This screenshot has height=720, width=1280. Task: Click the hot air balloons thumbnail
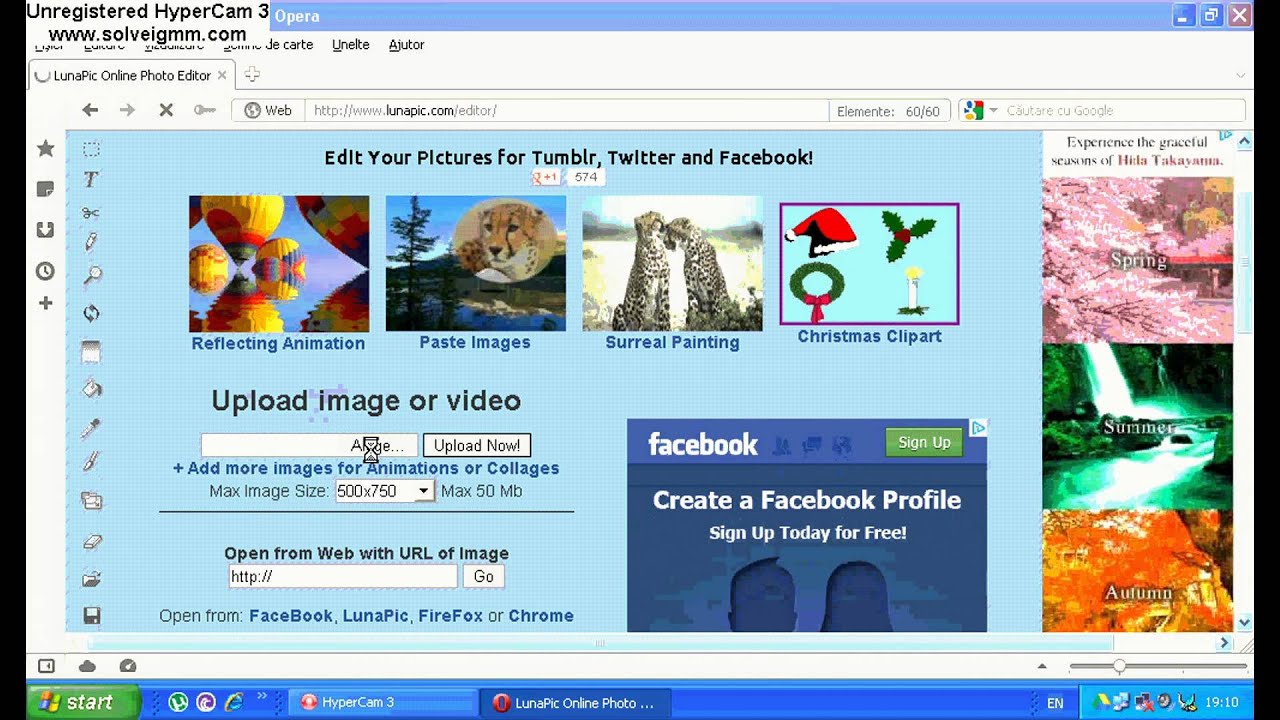point(279,264)
